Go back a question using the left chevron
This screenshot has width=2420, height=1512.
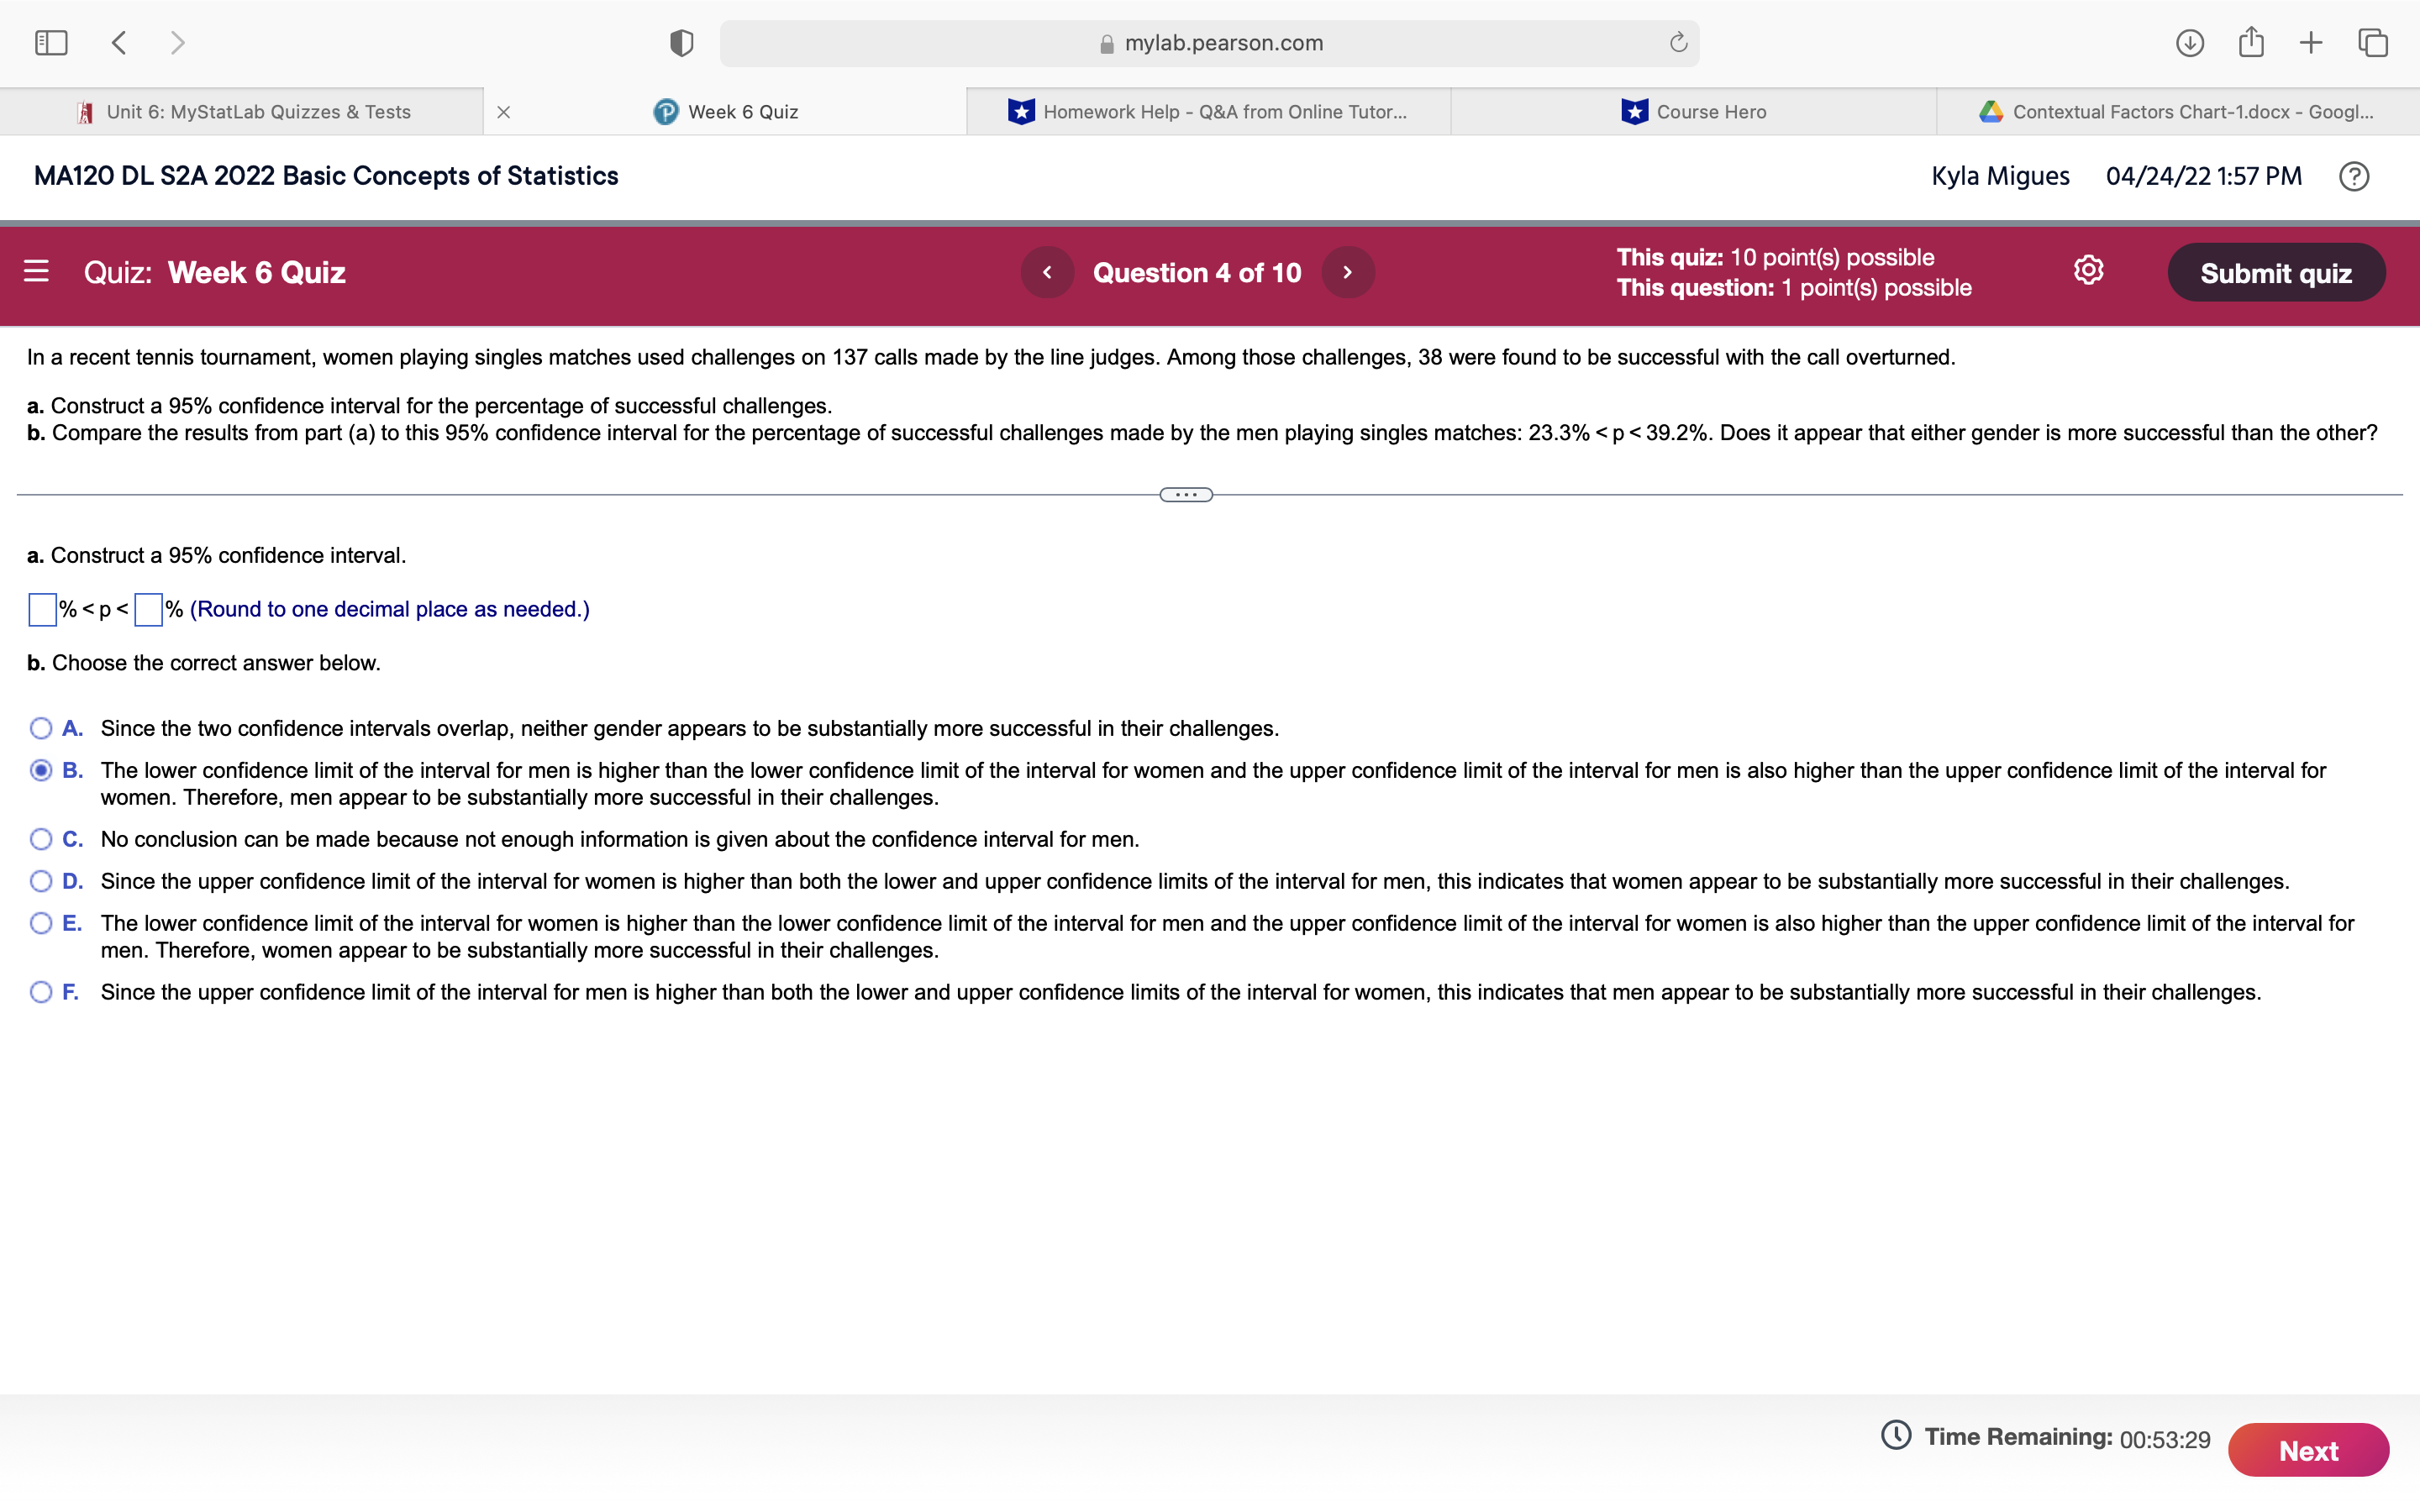pyautogui.click(x=1047, y=271)
